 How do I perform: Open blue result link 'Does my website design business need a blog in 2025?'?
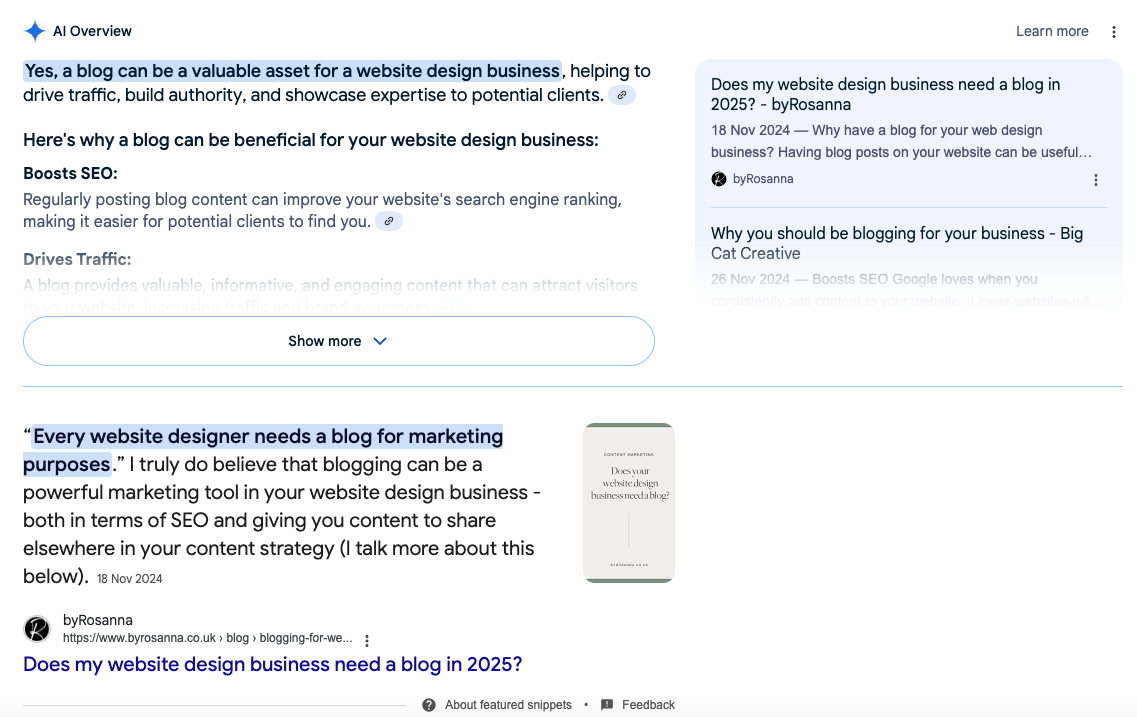(273, 664)
